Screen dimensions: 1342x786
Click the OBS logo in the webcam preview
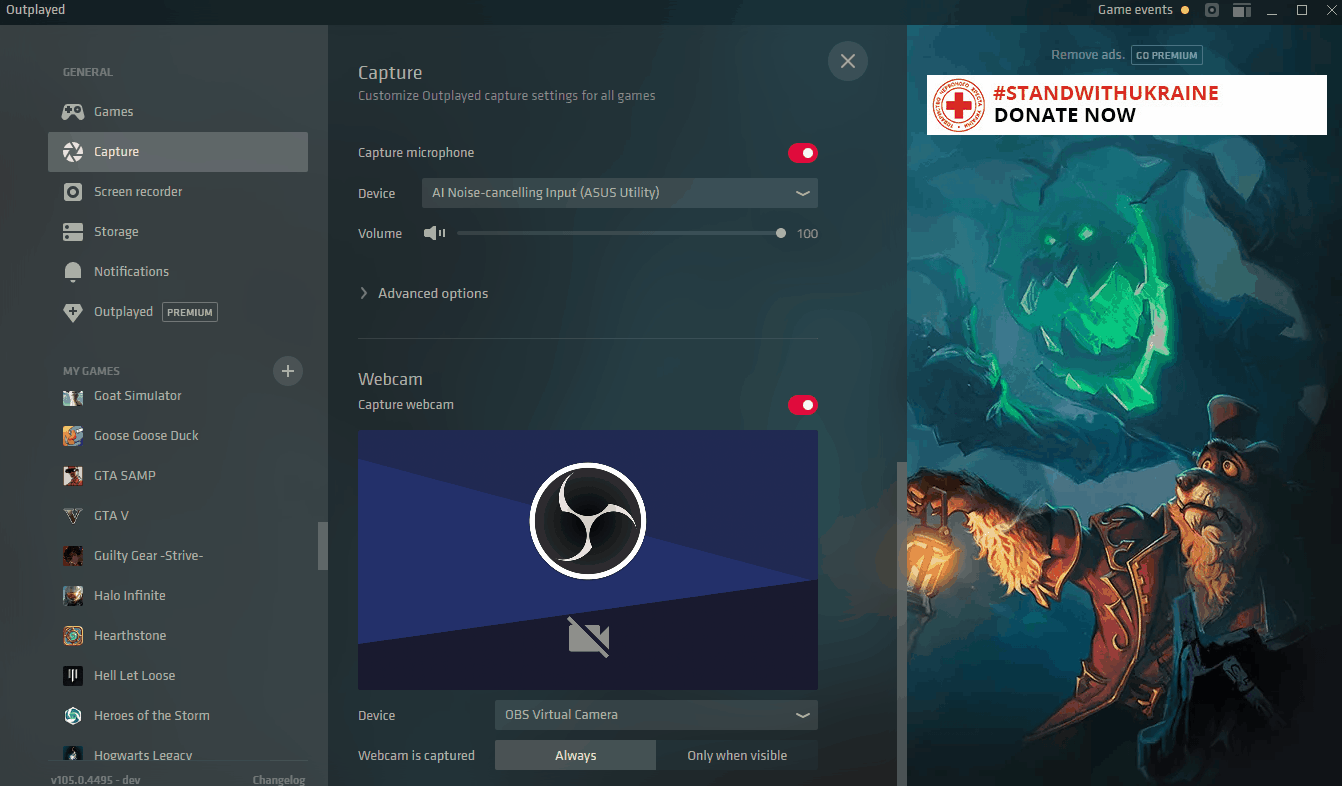[x=588, y=520]
